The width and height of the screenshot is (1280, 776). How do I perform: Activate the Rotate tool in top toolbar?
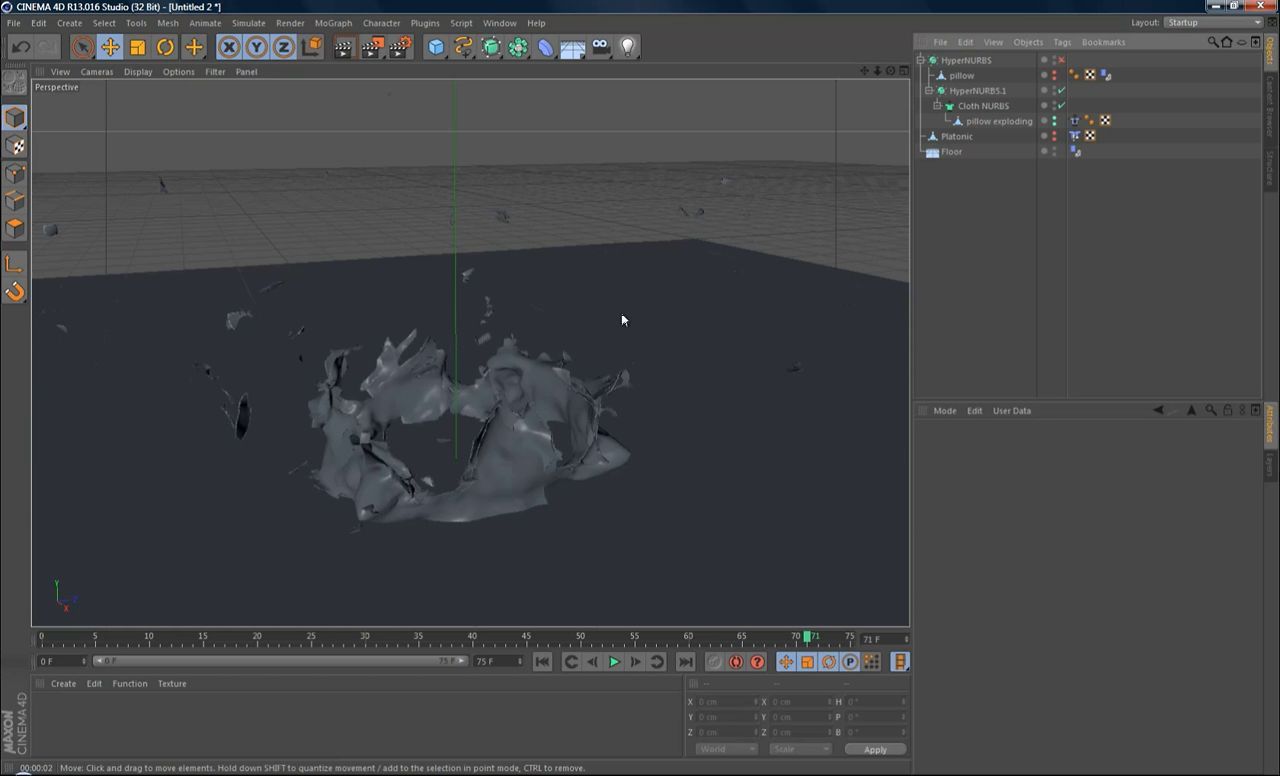pyautogui.click(x=165, y=47)
